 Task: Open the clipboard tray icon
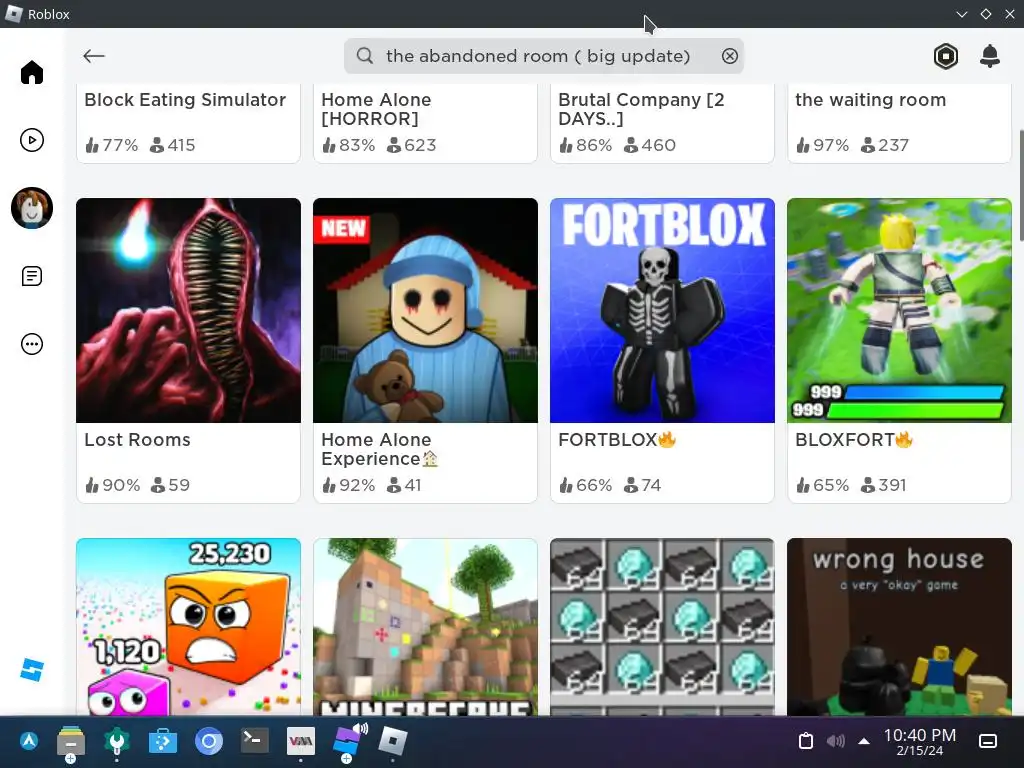(x=806, y=741)
